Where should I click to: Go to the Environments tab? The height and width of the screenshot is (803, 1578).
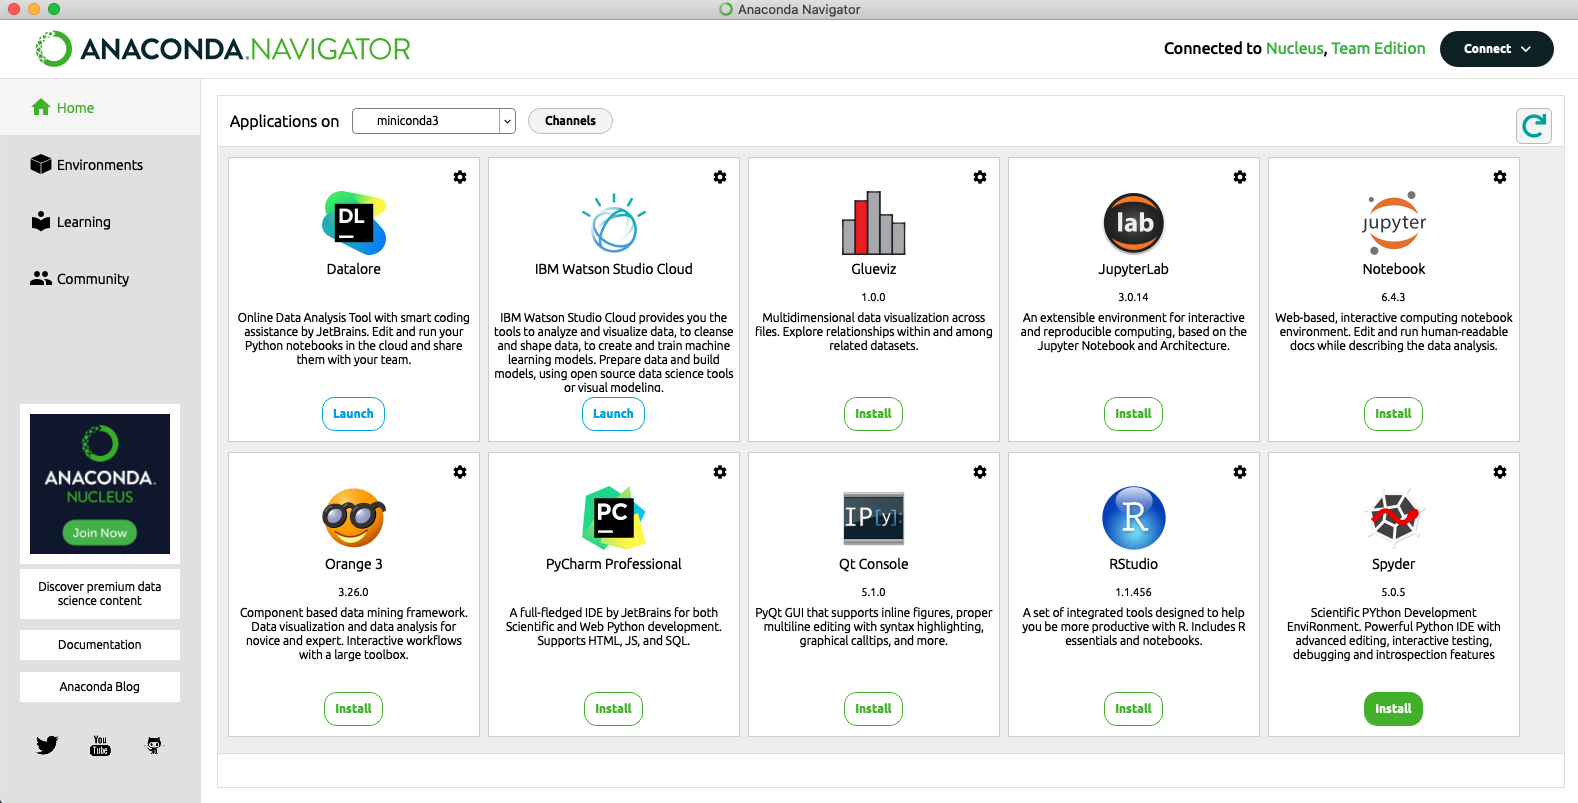click(x=99, y=165)
